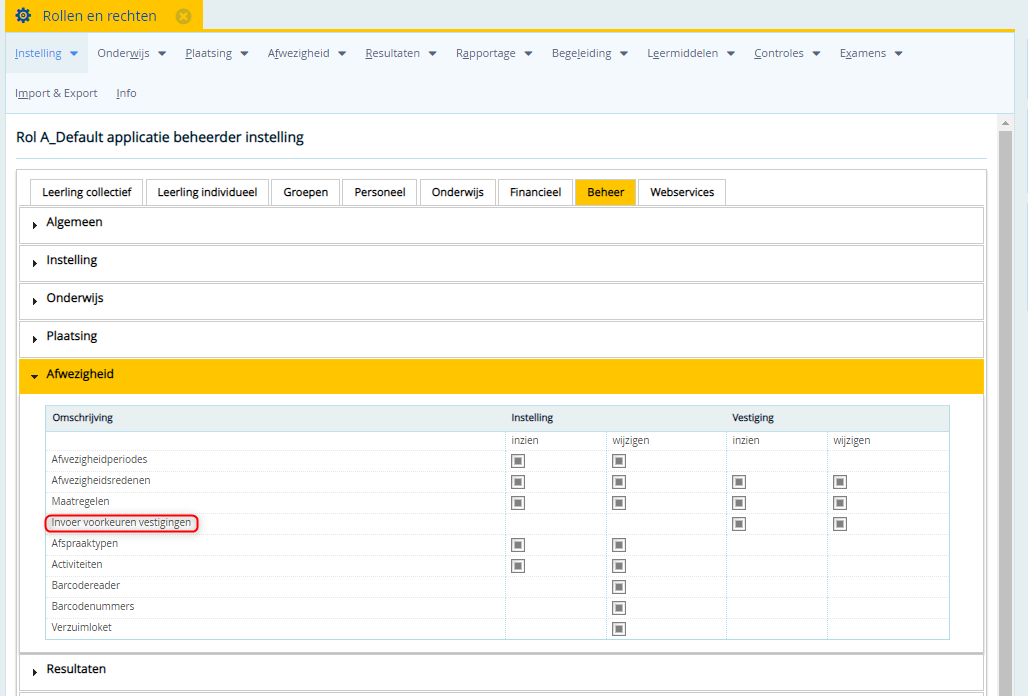Select the Invoer voorkeuren vestigingen row label
1028x696 pixels.
coord(121,522)
